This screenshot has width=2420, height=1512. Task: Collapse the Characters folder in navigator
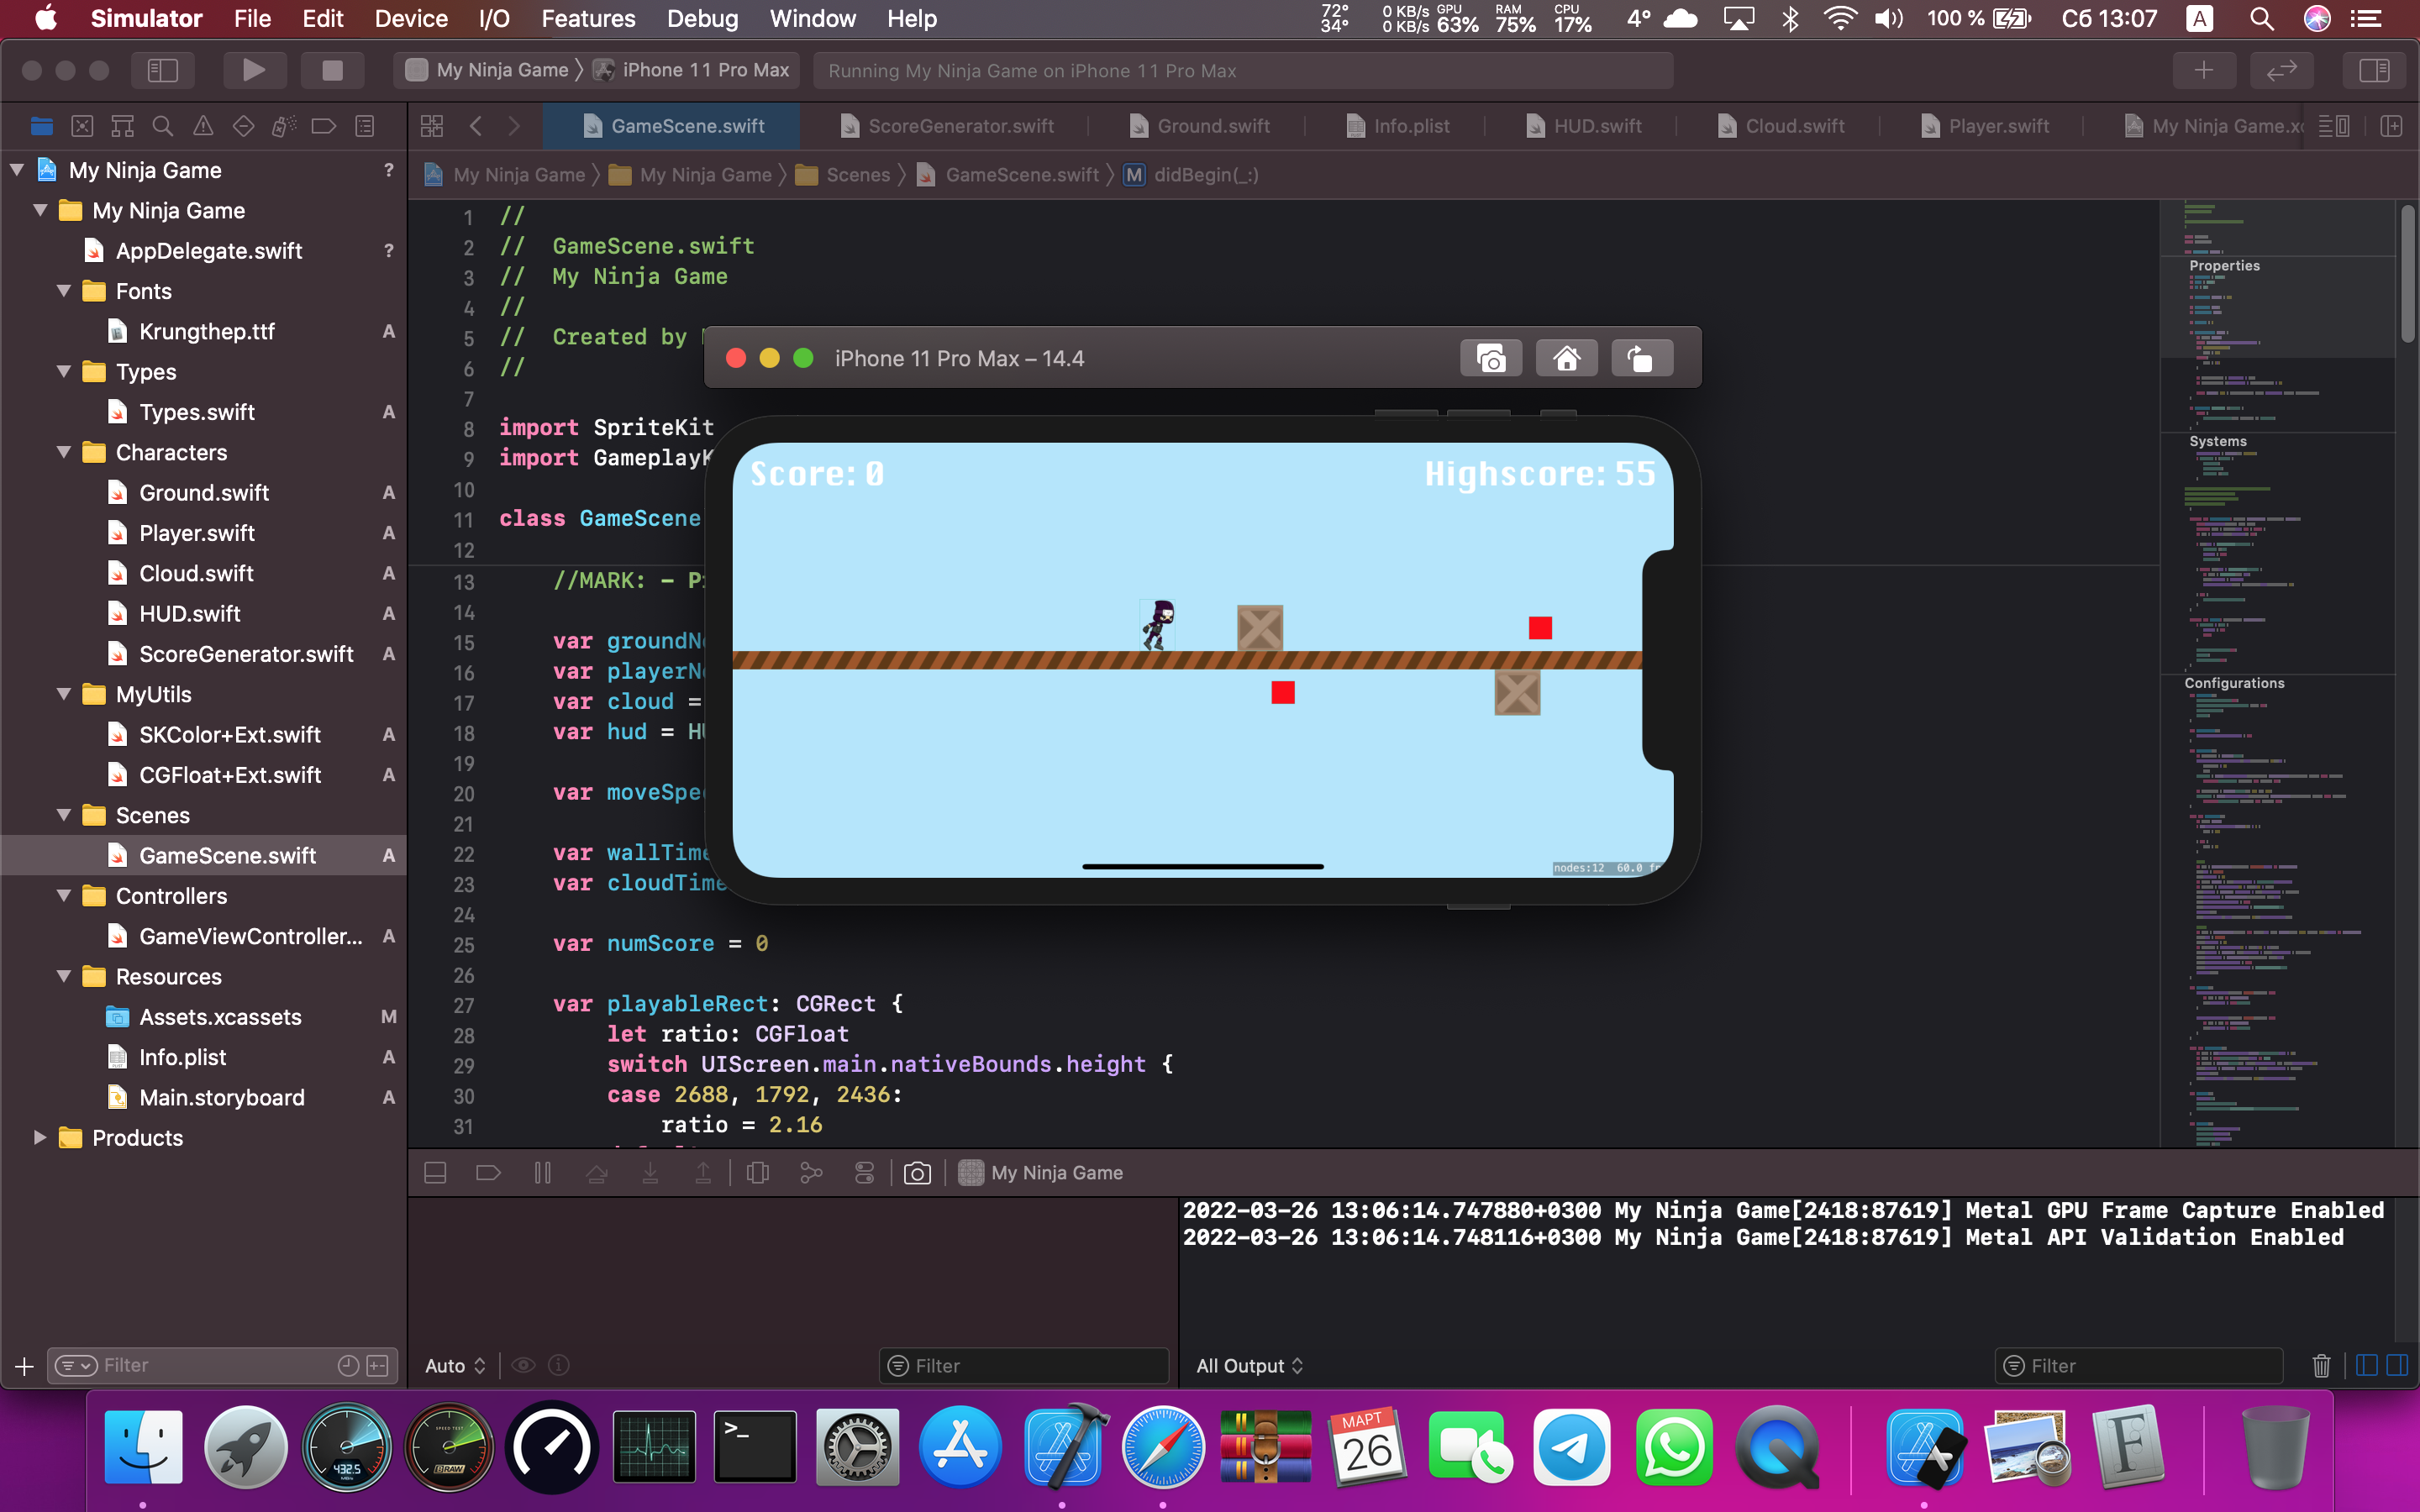pyautogui.click(x=65, y=452)
